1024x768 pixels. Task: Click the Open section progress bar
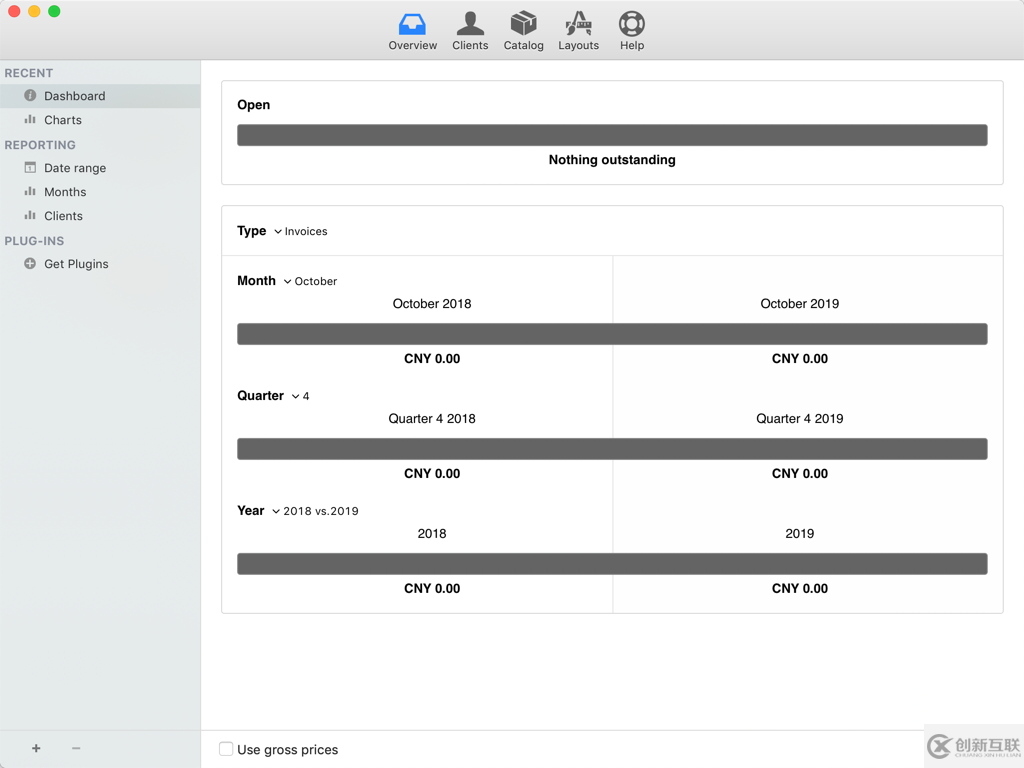click(612, 134)
